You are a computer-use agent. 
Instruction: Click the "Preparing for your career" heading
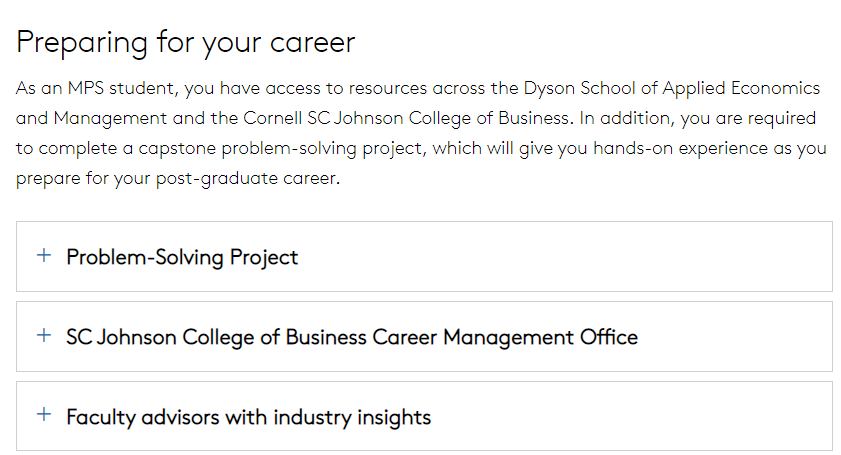(x=186, y=42)
